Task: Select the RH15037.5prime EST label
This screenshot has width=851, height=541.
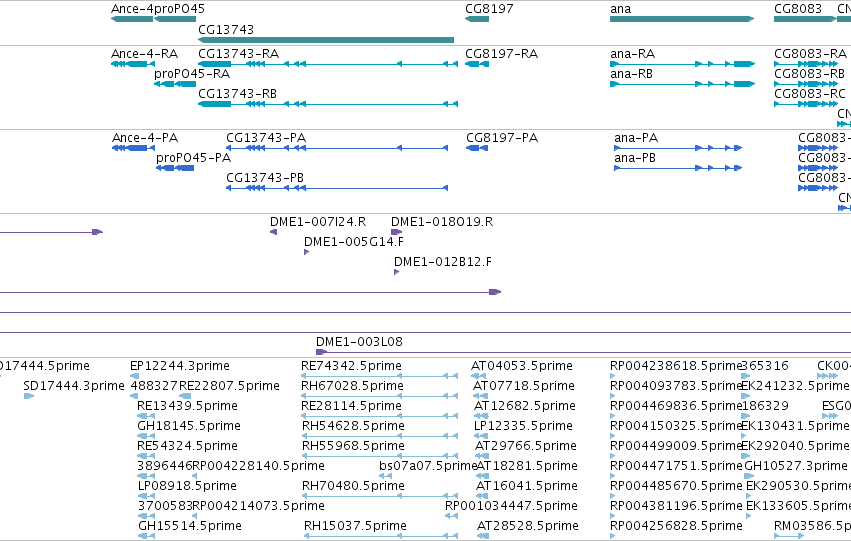Action: coord(355,526)
